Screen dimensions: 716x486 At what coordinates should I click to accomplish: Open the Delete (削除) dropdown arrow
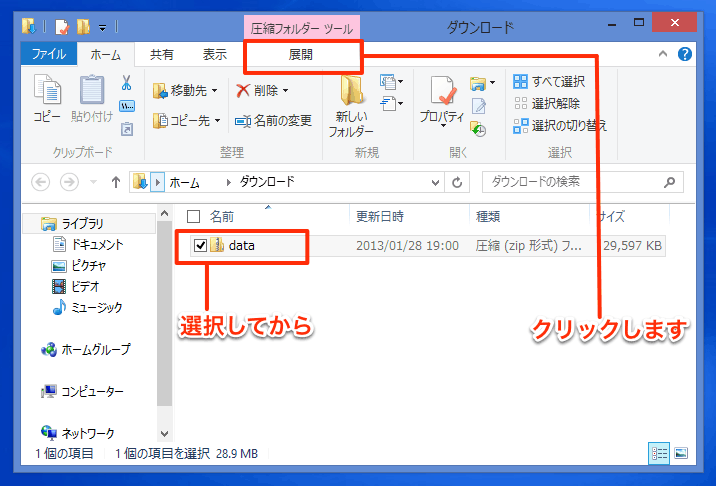tap(285, 90)
